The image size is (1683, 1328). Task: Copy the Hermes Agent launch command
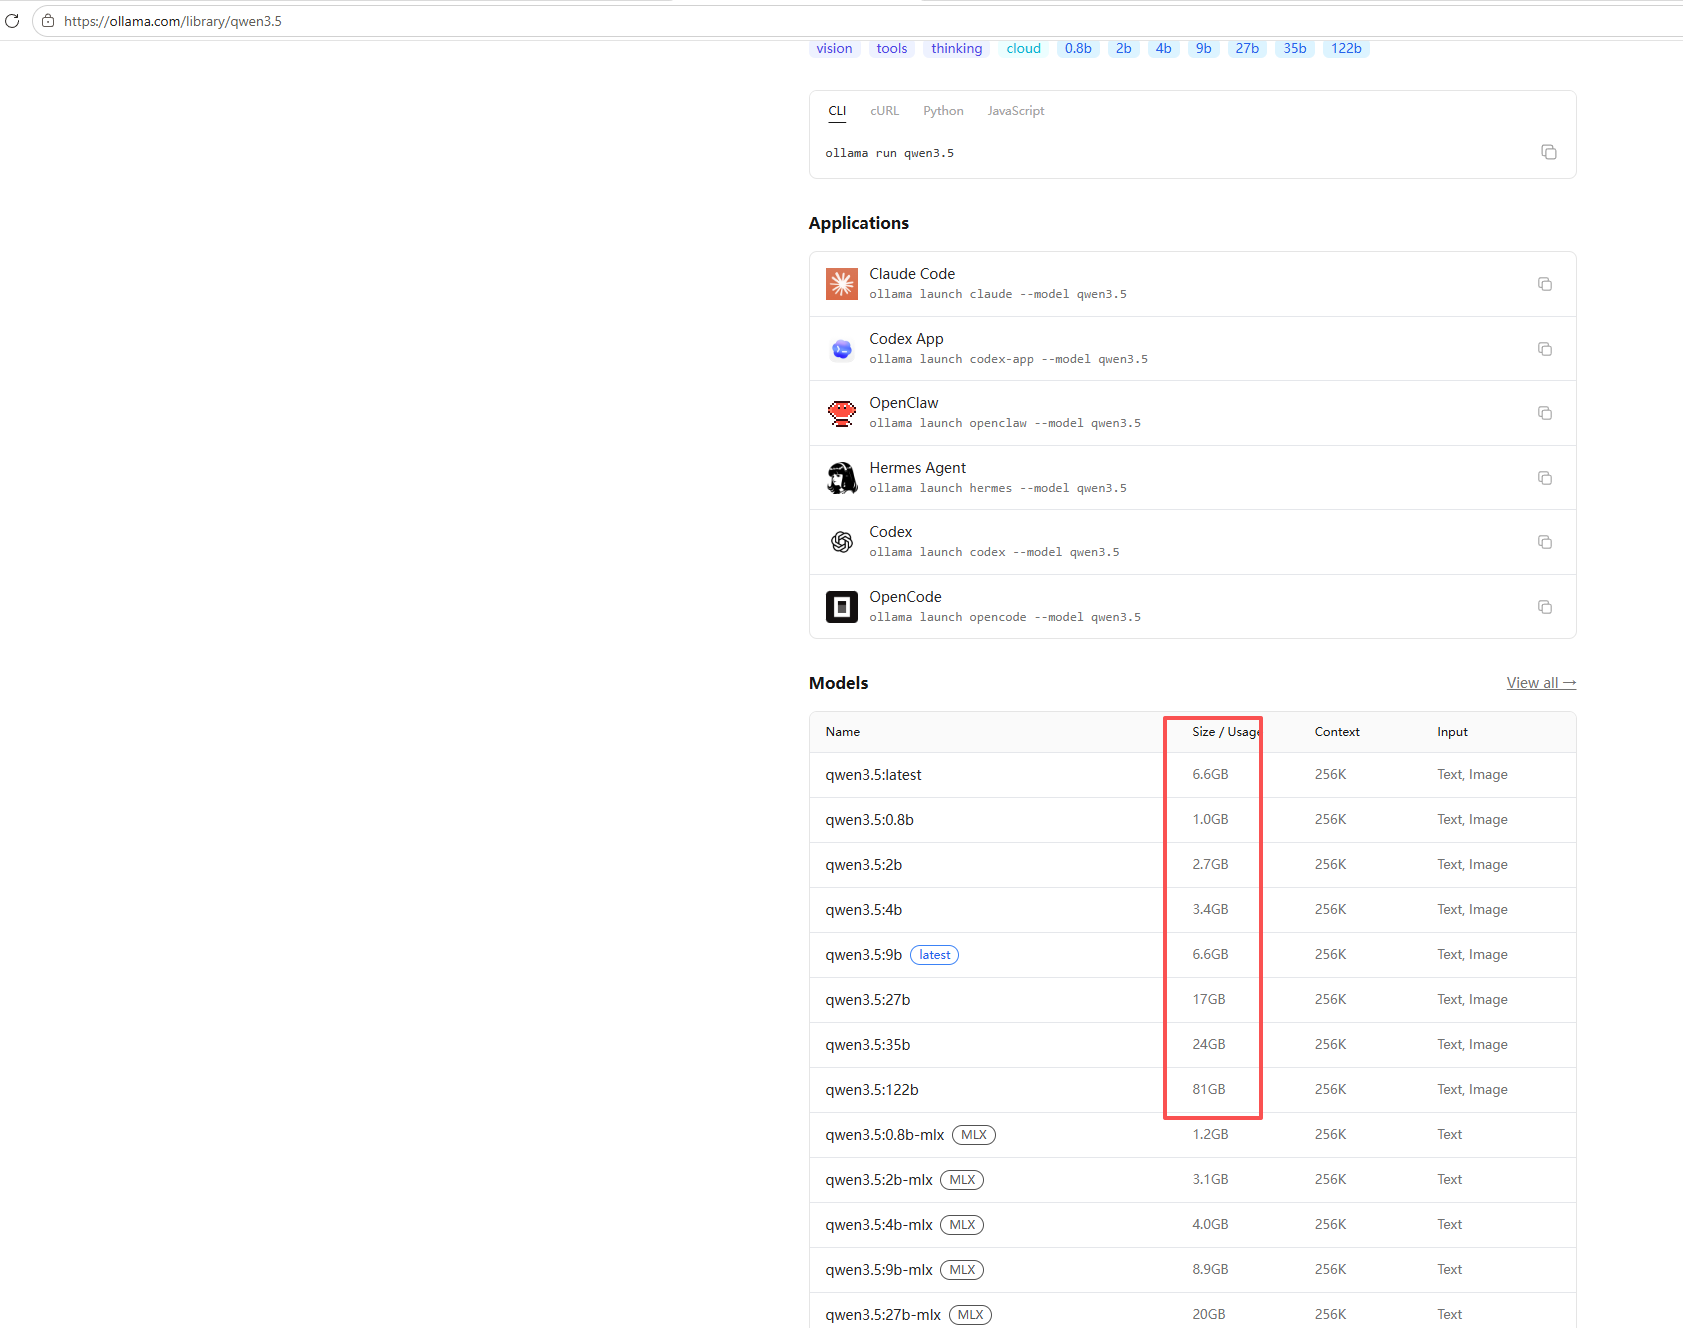pos(1545,478)
